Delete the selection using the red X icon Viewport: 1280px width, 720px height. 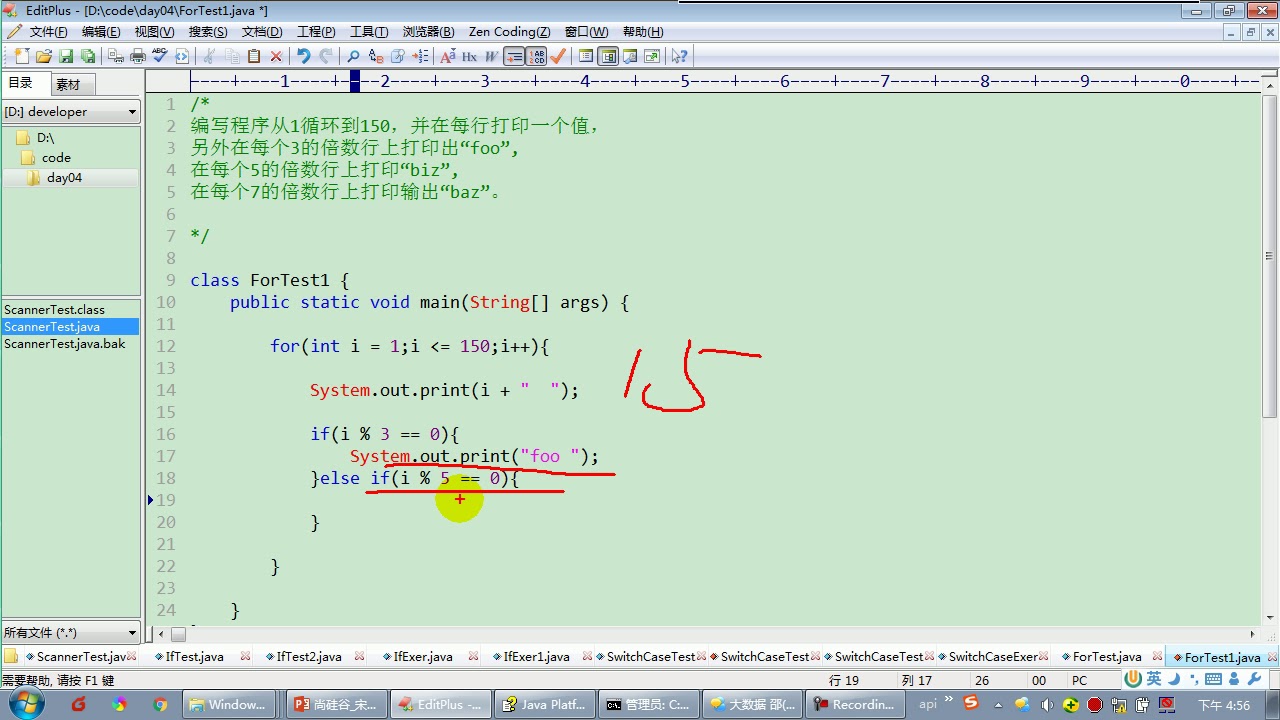[276, 56]
